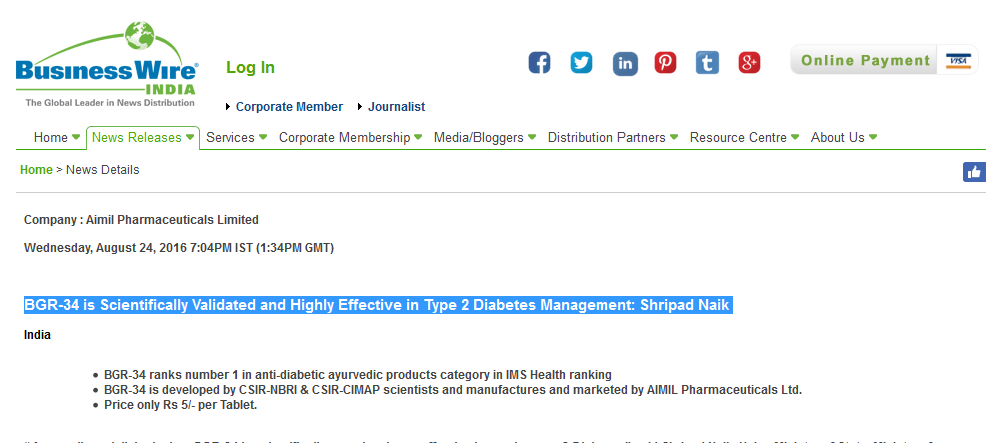Click the Home breadcrumb link
The height and width of the screenshot is (443, 986).
pyautogui.click(x=36, y=170)
